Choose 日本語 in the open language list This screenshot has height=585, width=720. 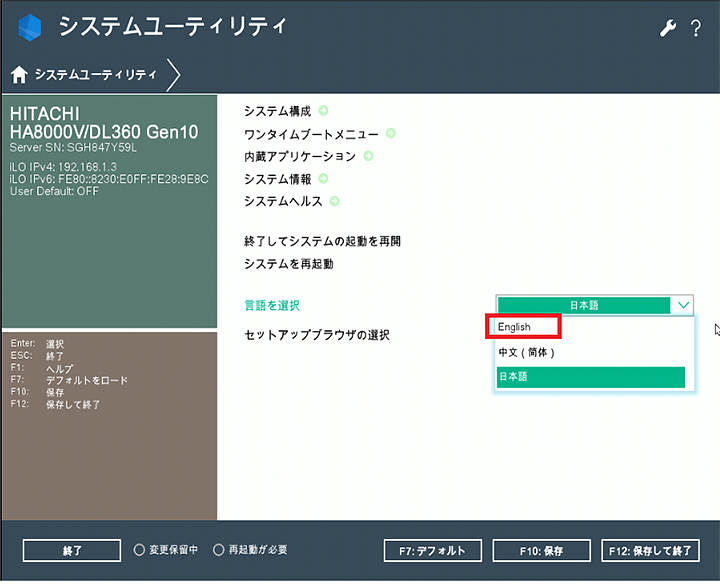pyautogui.click(x=591, y=377)
